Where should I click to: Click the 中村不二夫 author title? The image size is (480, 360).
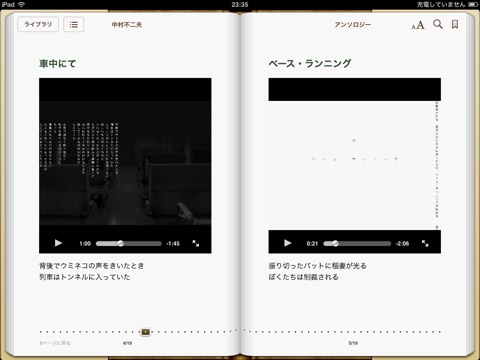tap(127, 25)
